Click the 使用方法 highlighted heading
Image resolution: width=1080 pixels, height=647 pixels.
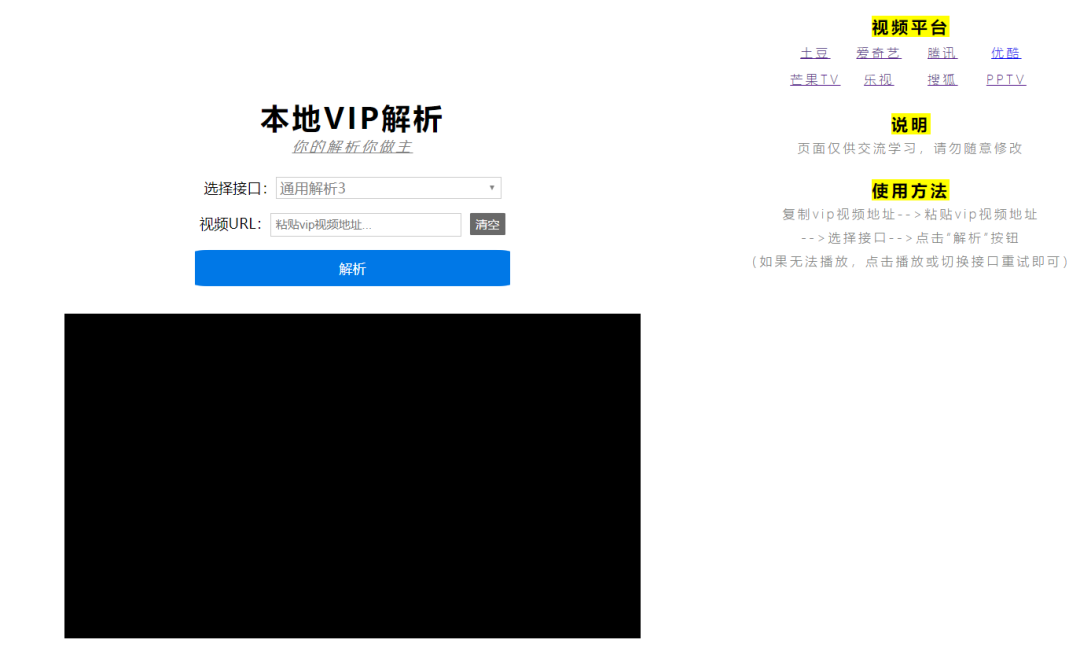pyautogui.click(x=908, y=189)
